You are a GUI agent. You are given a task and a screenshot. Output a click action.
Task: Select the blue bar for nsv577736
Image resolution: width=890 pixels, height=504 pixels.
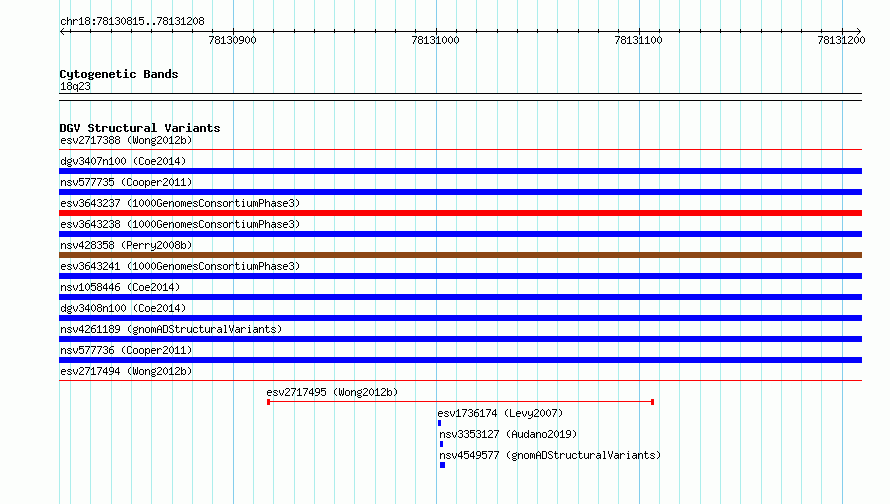pos(460,360)
